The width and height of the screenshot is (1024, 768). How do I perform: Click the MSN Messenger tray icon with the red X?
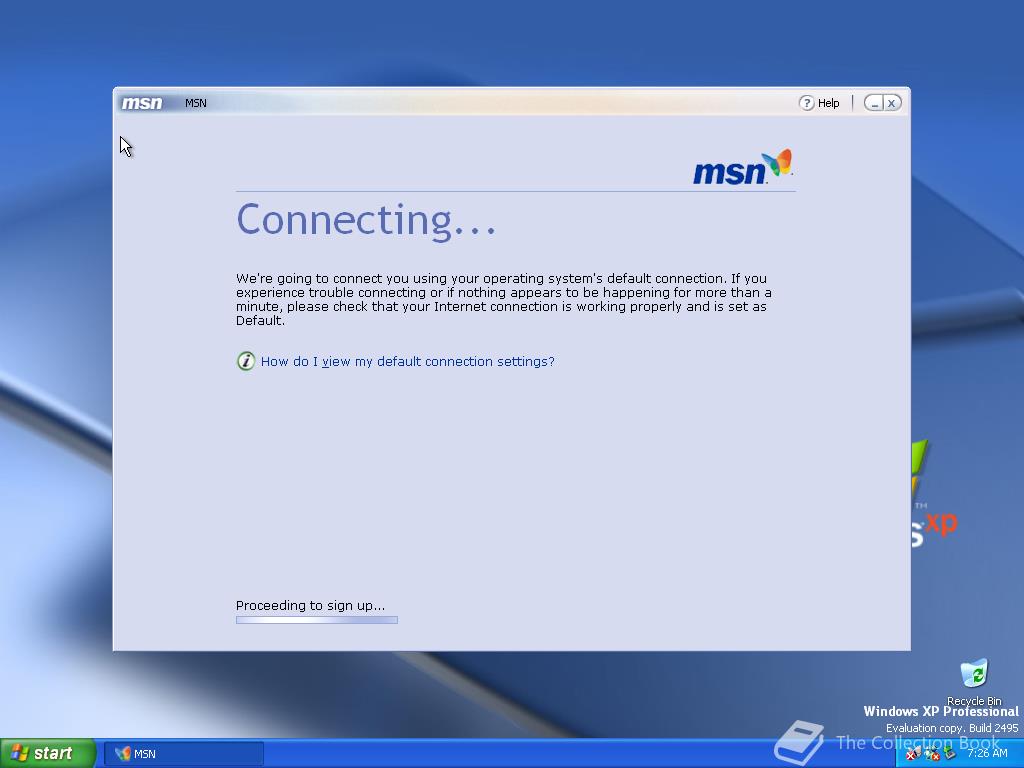(913, 754)
